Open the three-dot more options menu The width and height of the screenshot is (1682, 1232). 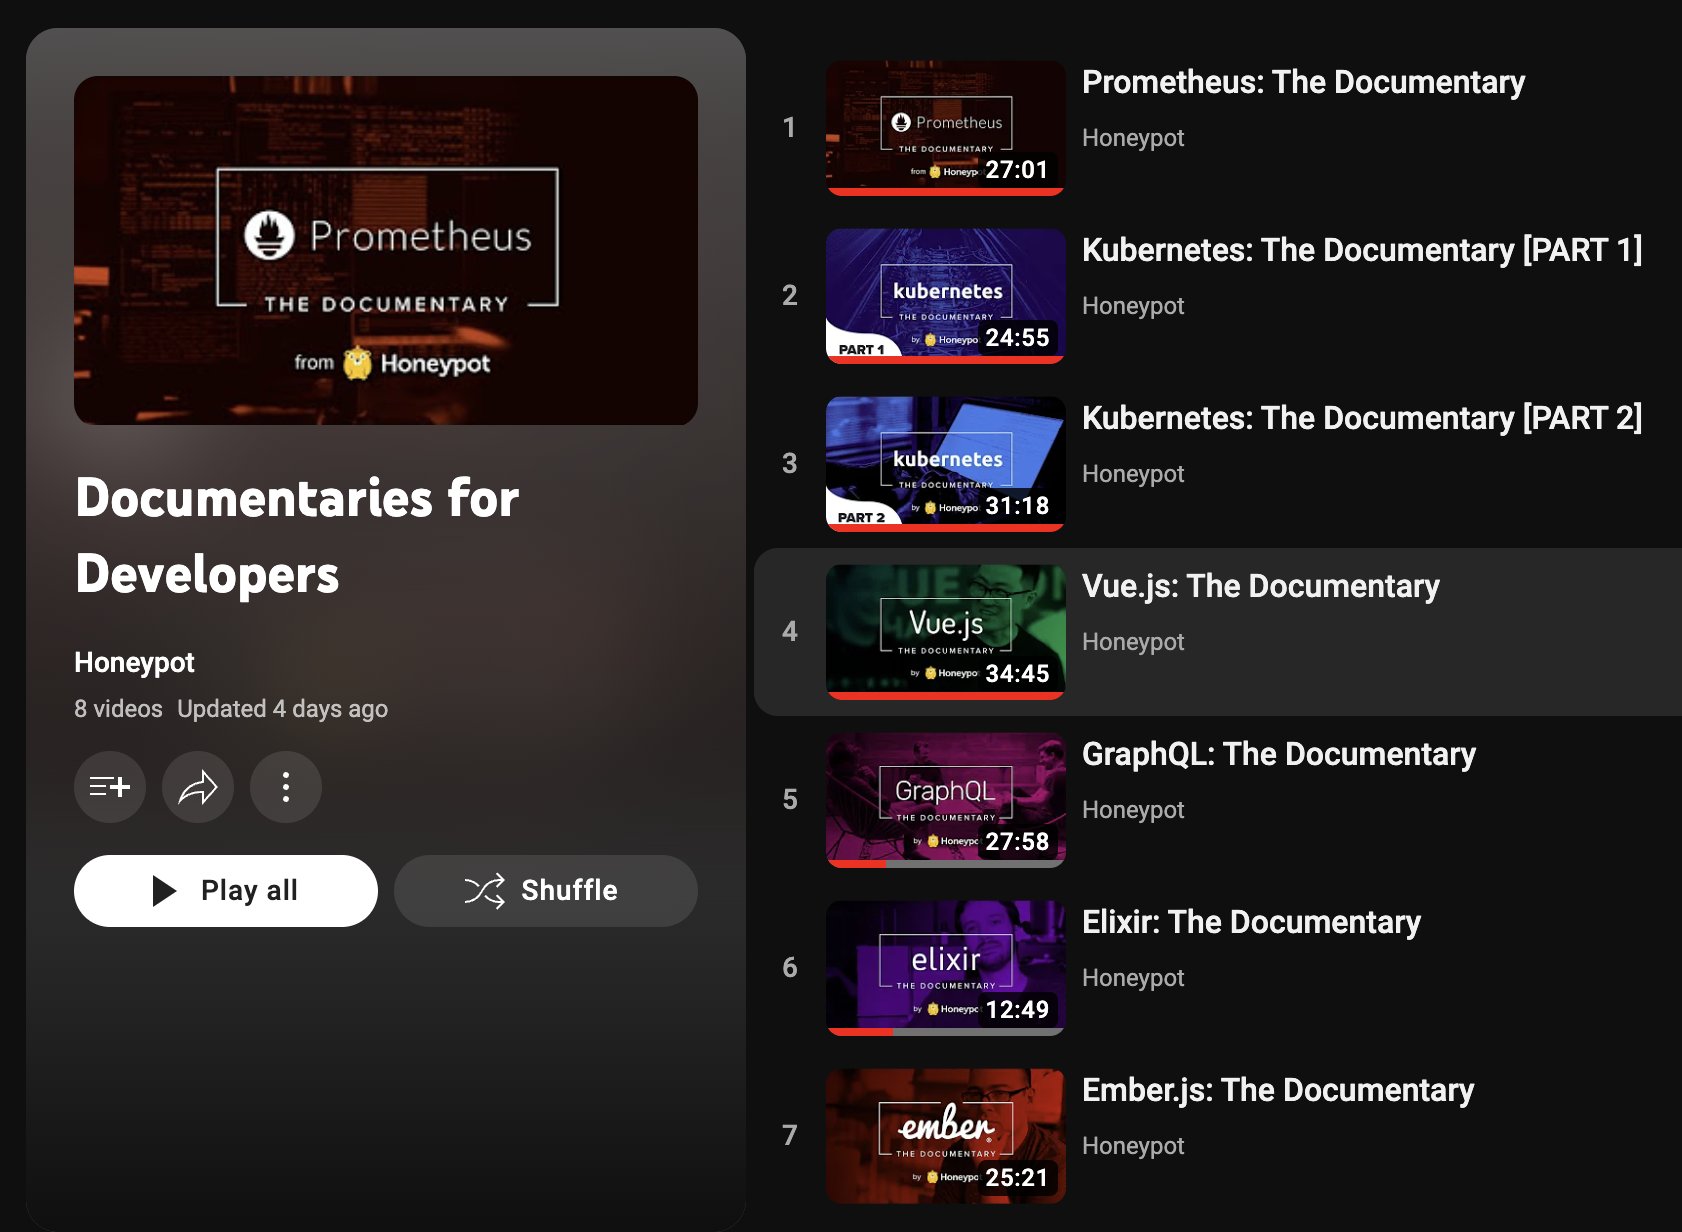pyautogui.click(x=286, y=787)
